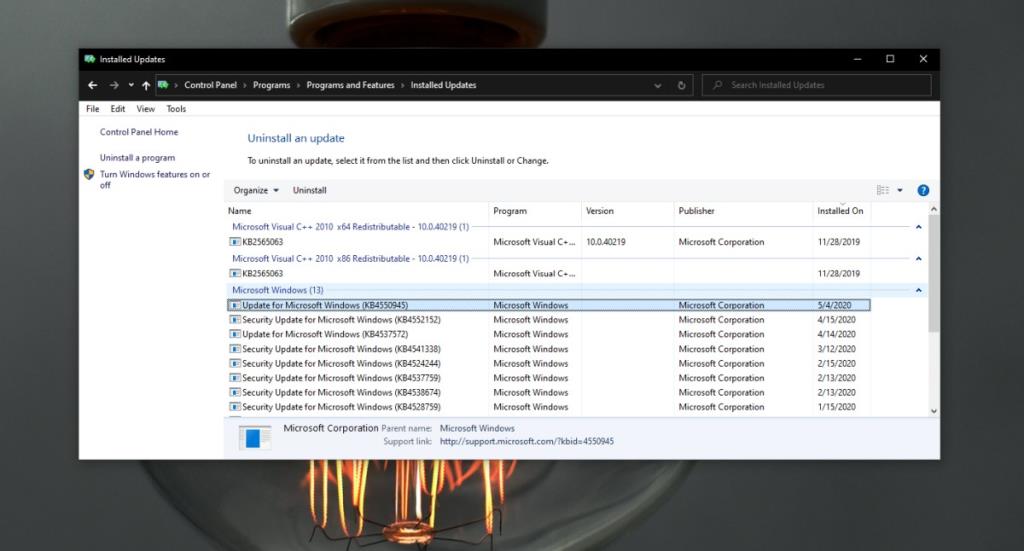Click shield icon beside Turn Windows features

[x=89, y=175]
